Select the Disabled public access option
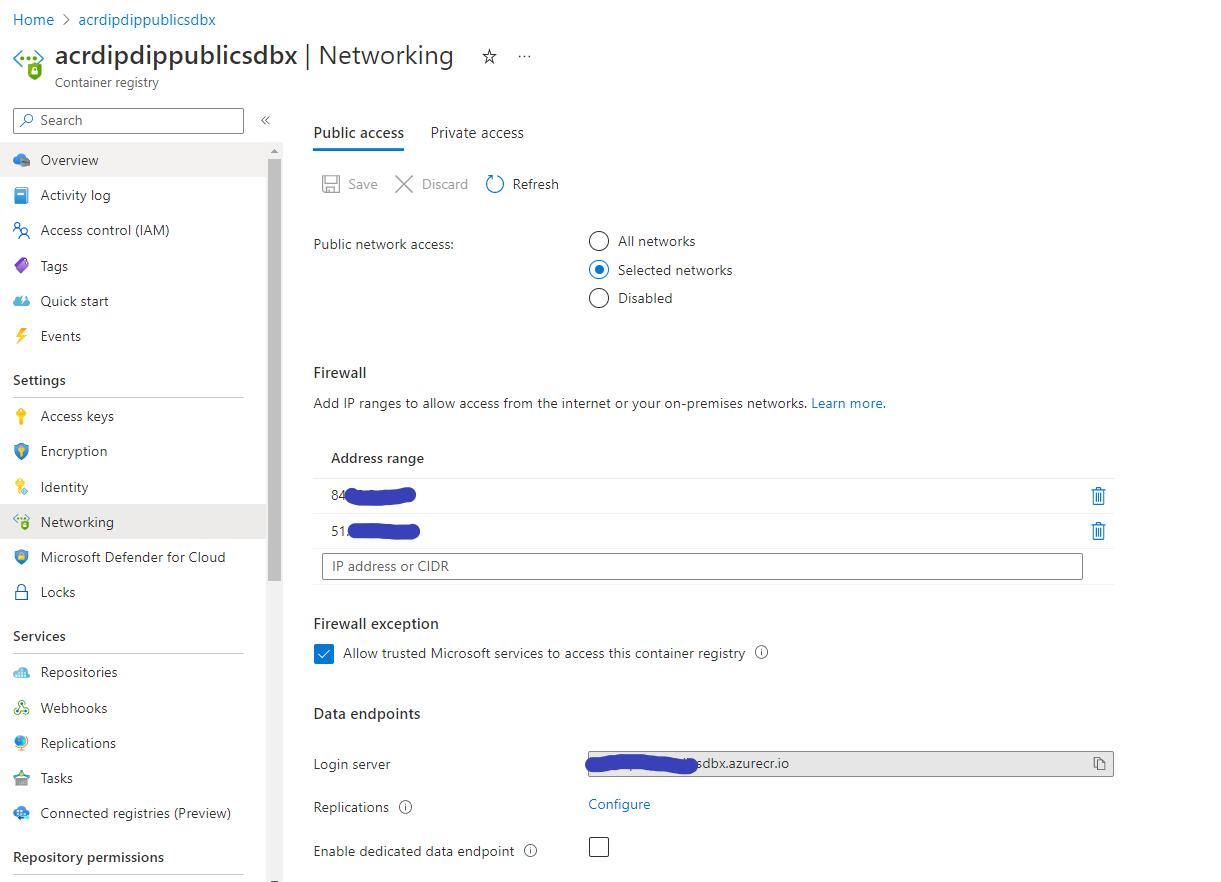 pyautogui.click(x=599, y=298)
